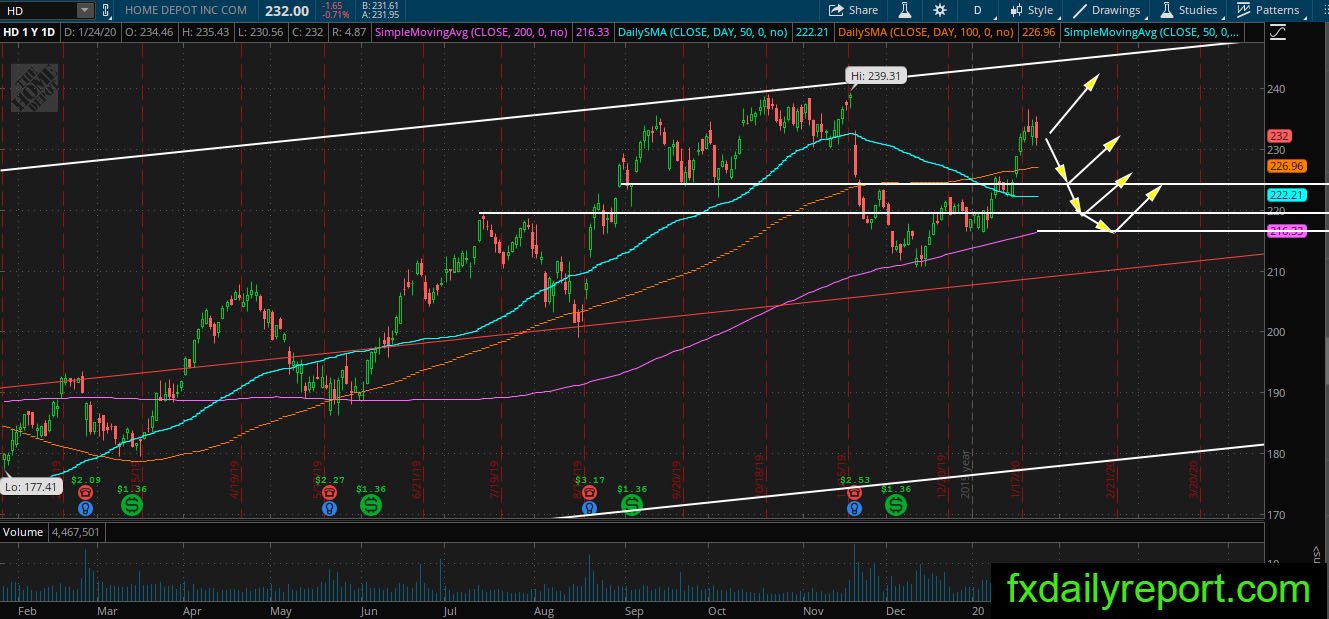Click the HD 1 Y 1D chart label
The height and width of the screenshot is (619, 1329).
(30, 33)
